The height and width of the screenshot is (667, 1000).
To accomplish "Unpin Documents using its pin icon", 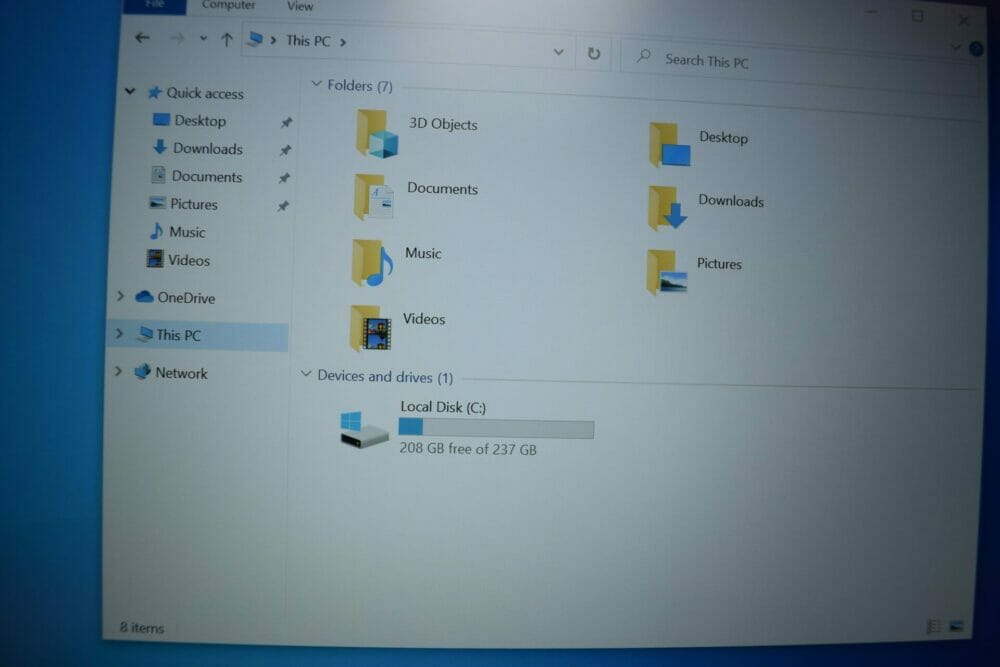I will pyautogui.click(x=284, y=178).
